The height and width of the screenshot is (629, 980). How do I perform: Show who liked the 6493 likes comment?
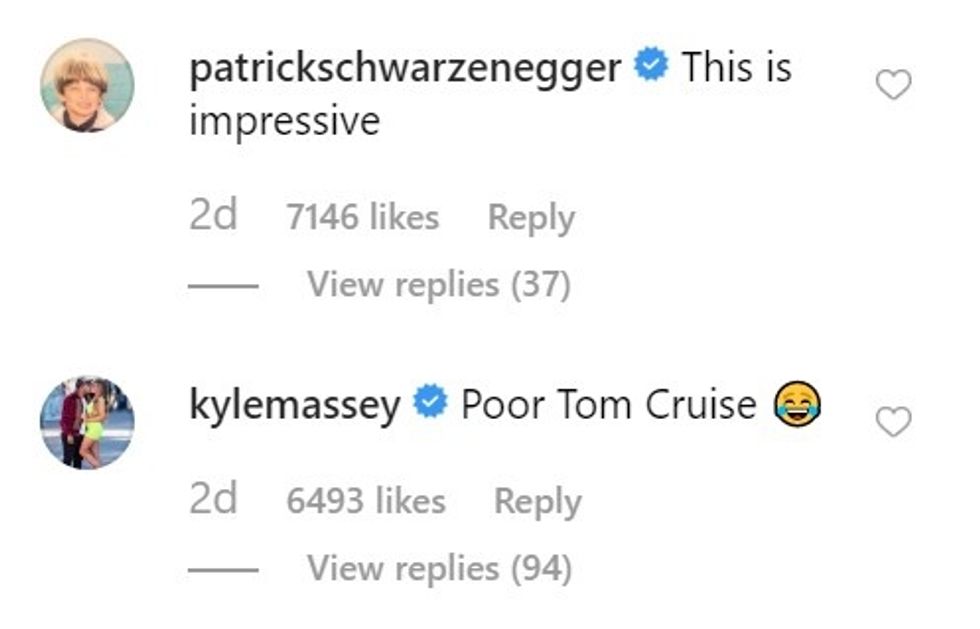point(366,501)
